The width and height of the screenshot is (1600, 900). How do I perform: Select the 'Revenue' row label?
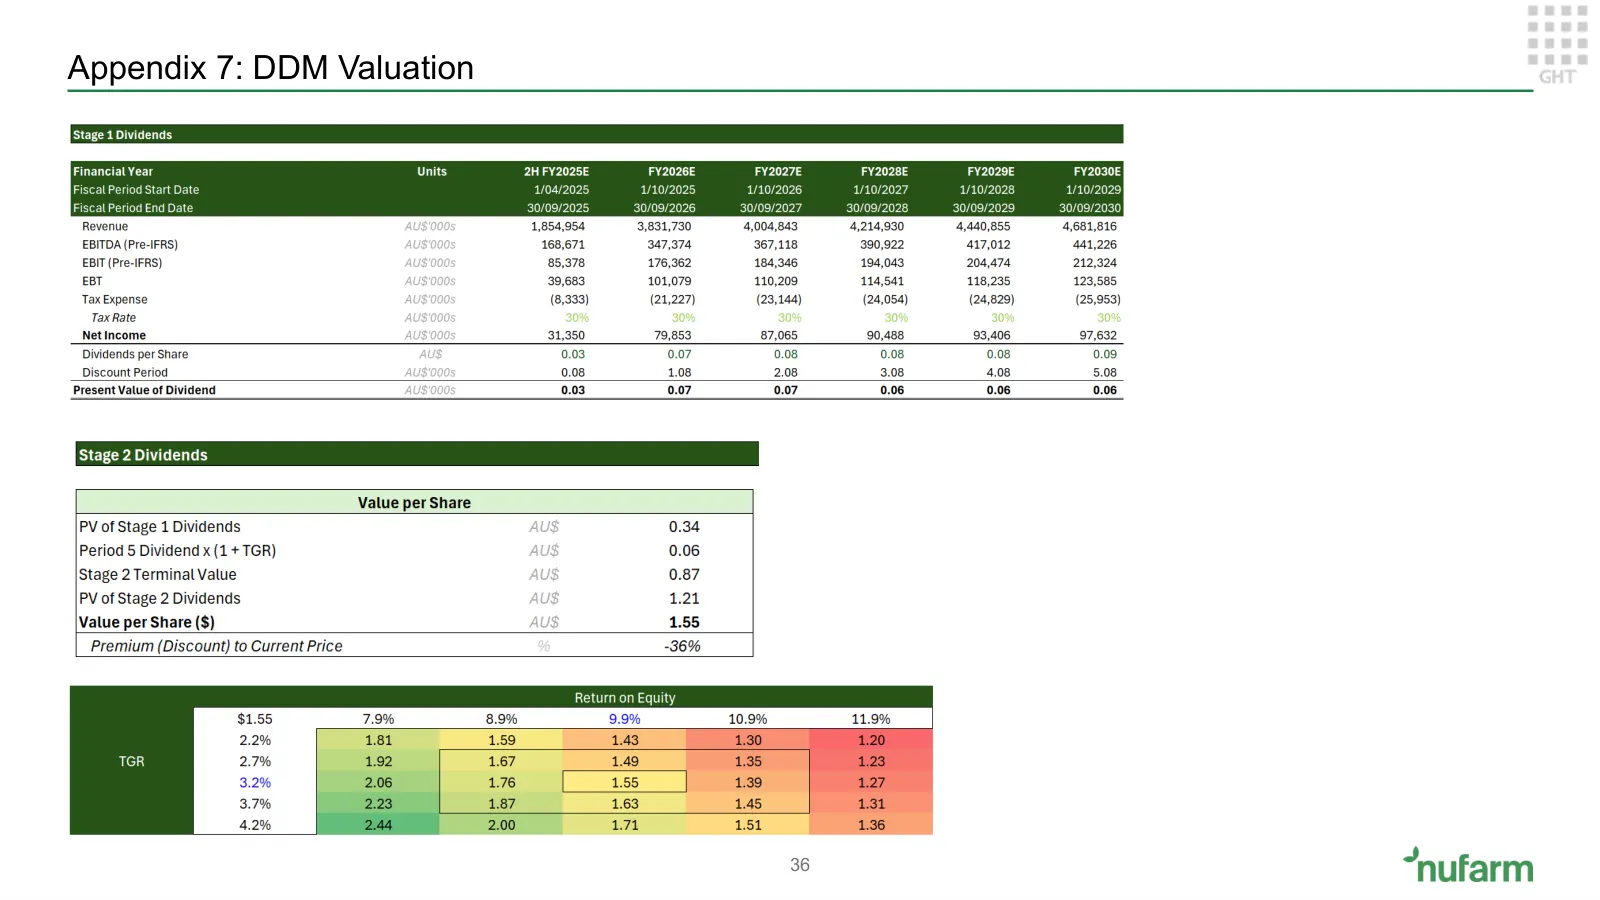(x=105, y=227)
